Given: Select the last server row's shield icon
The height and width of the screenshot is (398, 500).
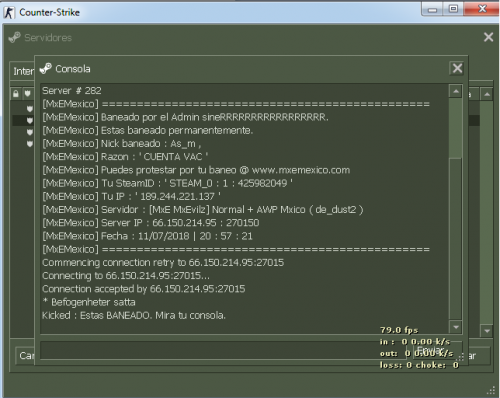Looking at the screenshot, I should pyautogui.click(x=30, y=144).
